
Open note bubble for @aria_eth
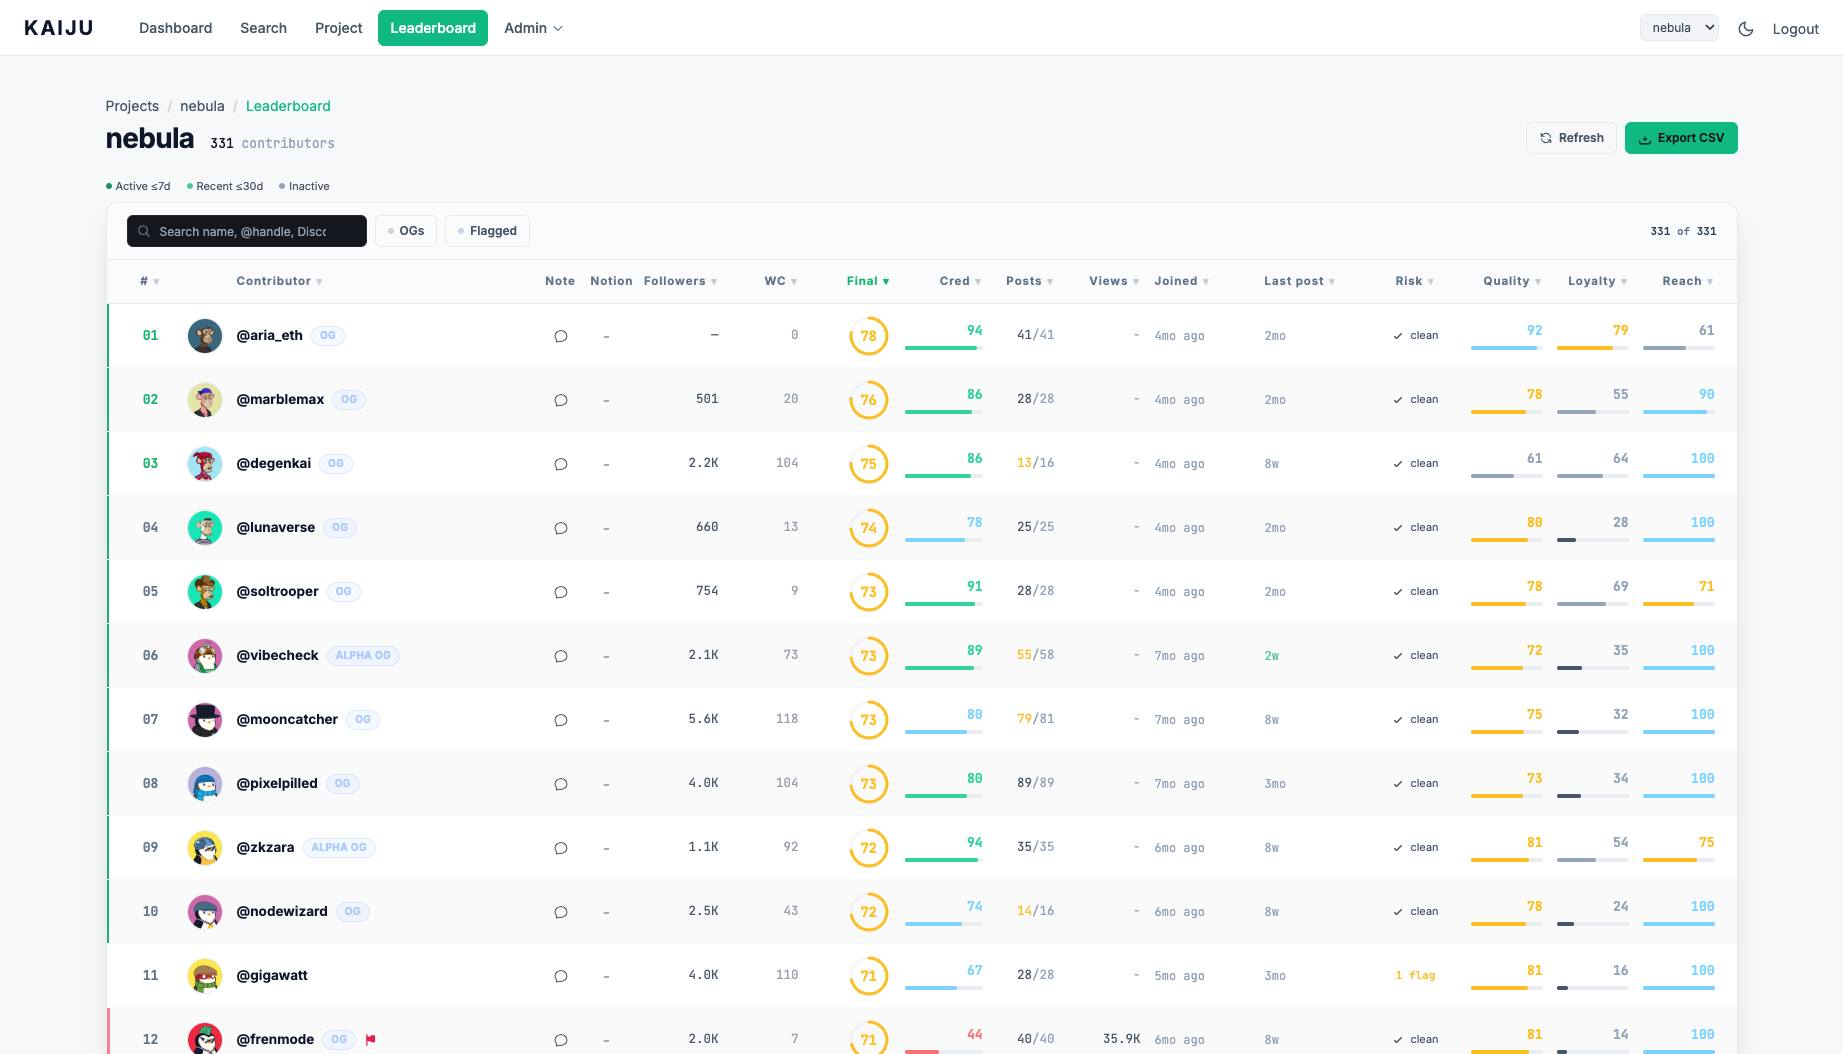tap(561, 336)
